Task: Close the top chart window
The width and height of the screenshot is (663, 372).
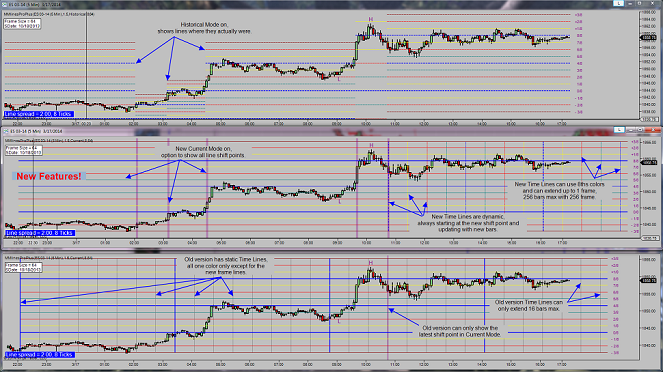Action: [x=652, y=3]
